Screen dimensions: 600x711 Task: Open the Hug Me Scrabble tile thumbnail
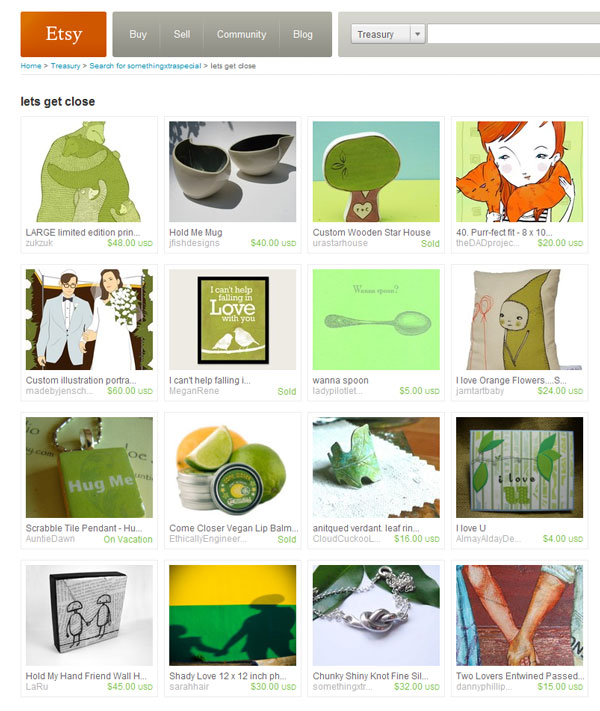pyautogui.click(x=89, y=467)
